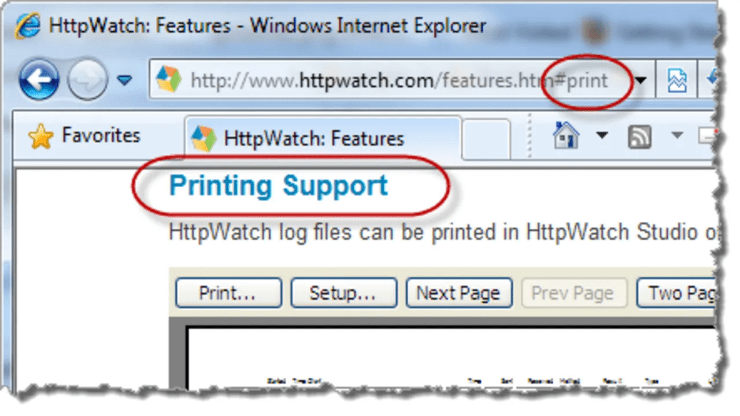Click the Internet Explorer logo in title bar

click(28, 25)
